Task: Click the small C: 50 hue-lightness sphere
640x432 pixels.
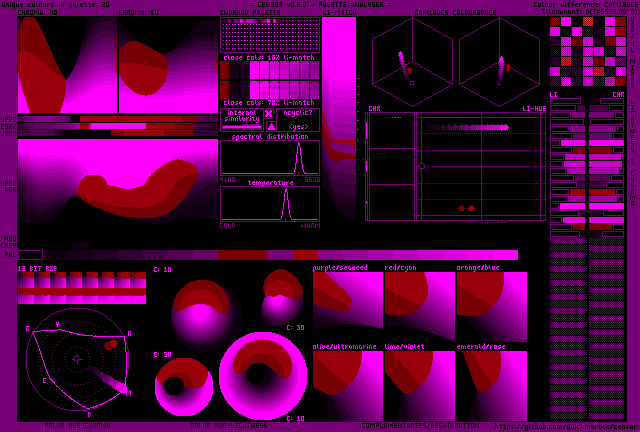Action: (x=281, y=297)
